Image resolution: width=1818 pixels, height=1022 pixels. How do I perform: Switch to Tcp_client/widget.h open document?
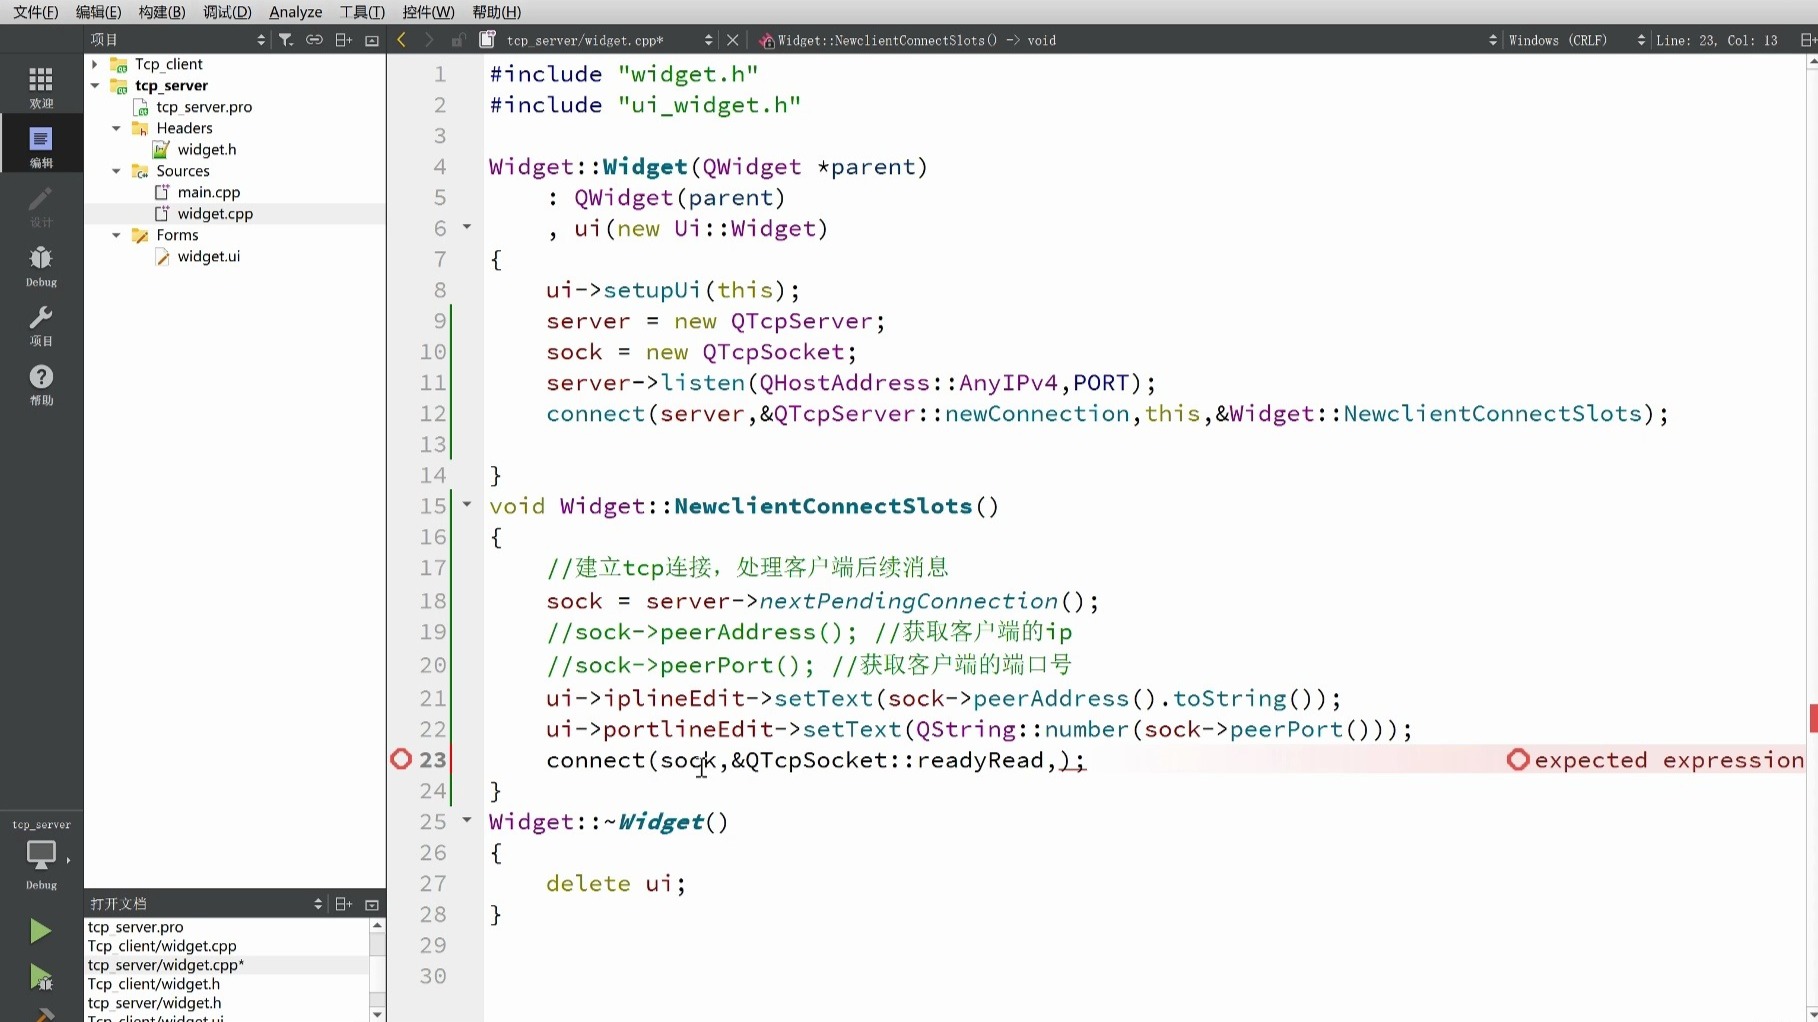coord(154,984)
